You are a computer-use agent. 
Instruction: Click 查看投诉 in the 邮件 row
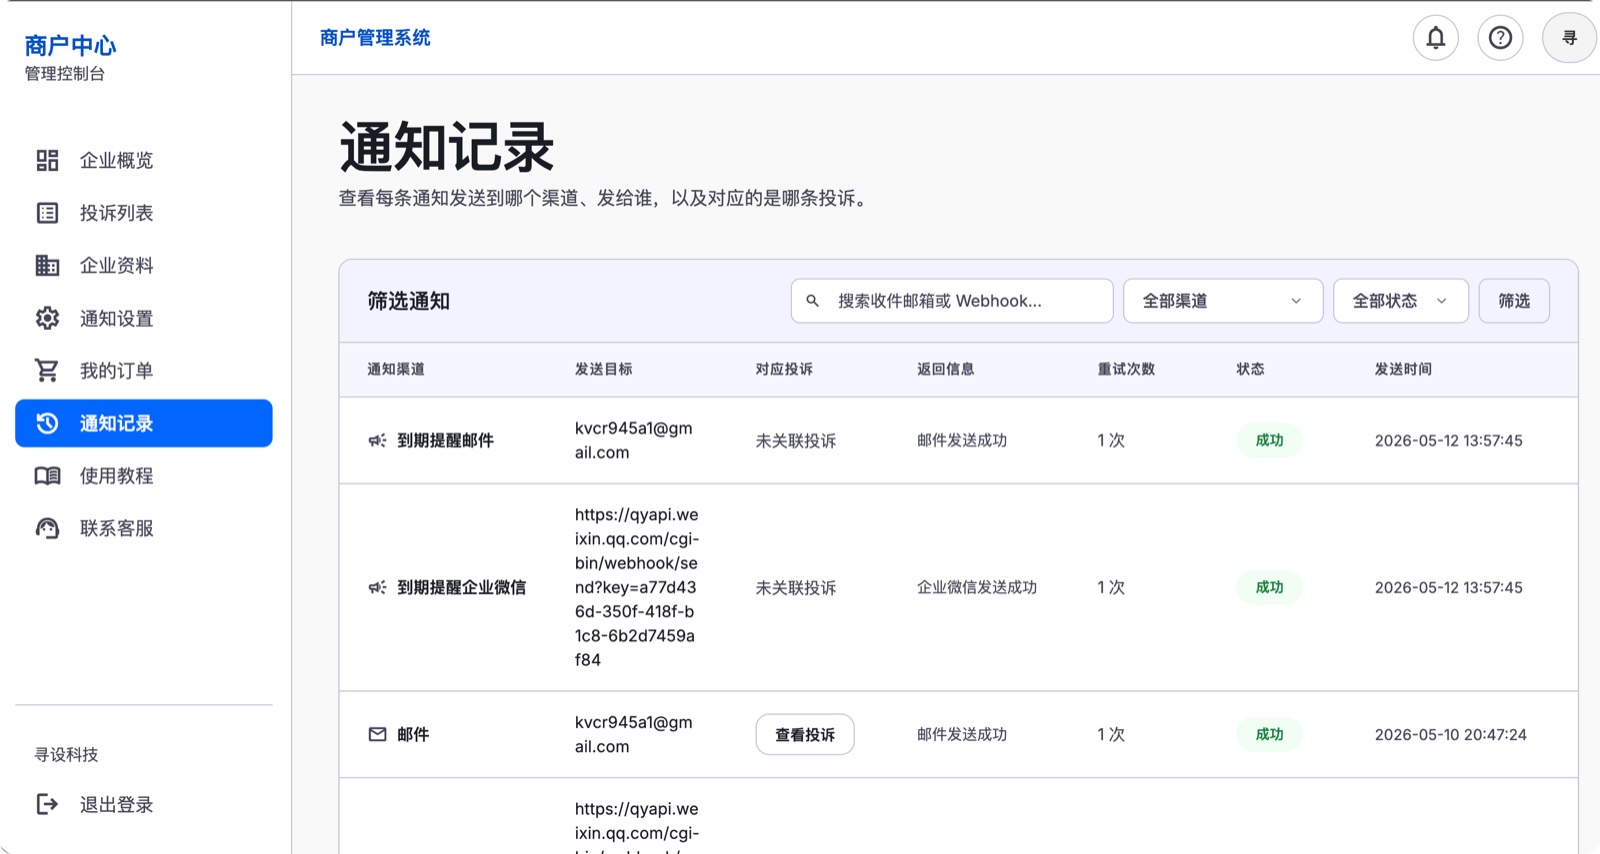pos(805,734)
